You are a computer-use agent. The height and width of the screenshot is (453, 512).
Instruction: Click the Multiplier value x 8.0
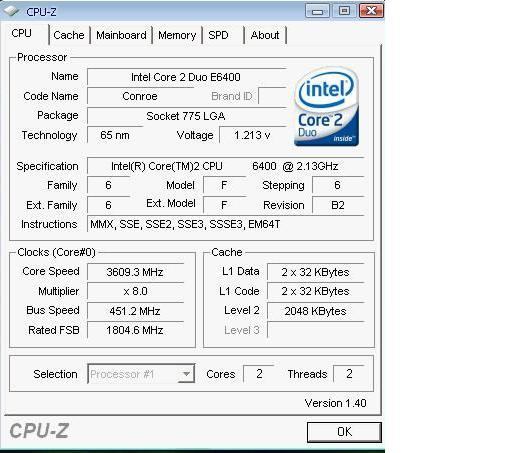tap(135, 291)
